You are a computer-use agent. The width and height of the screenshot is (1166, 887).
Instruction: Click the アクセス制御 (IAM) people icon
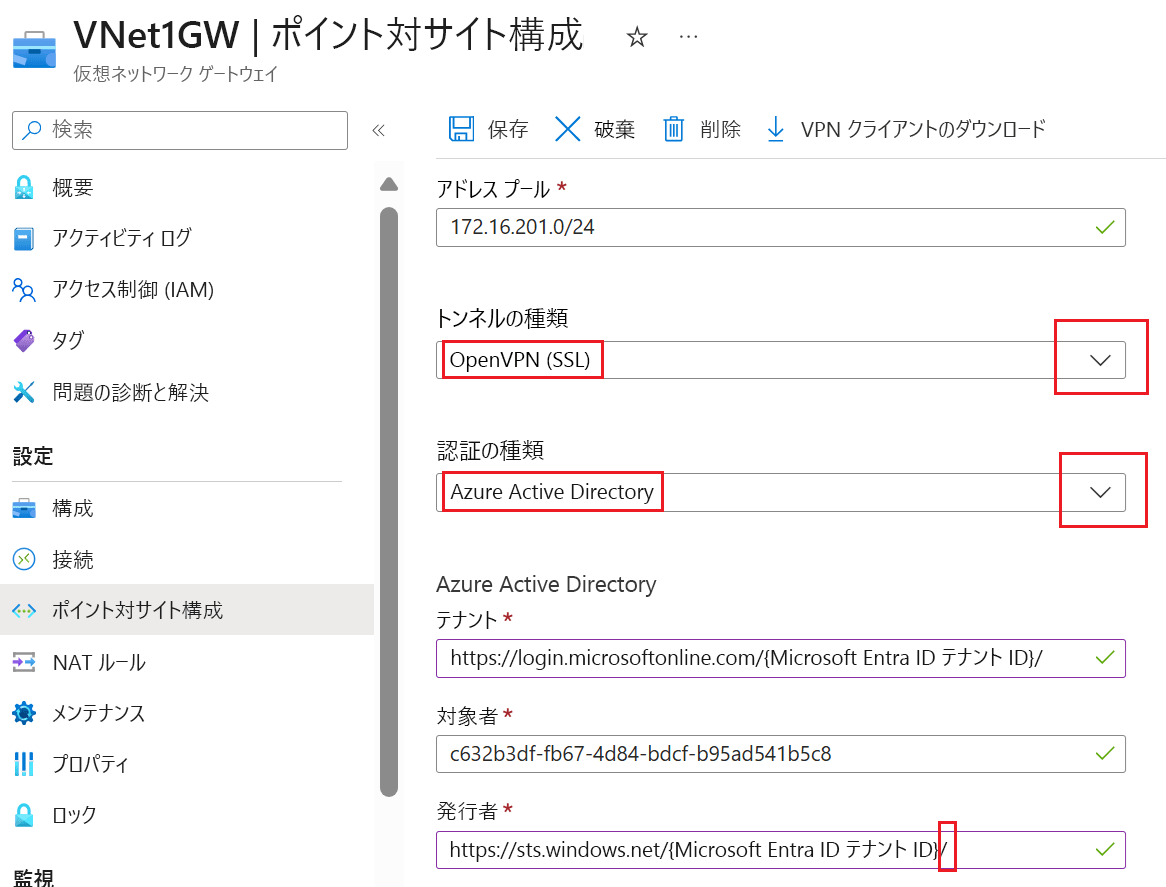(x=24, y=289)
